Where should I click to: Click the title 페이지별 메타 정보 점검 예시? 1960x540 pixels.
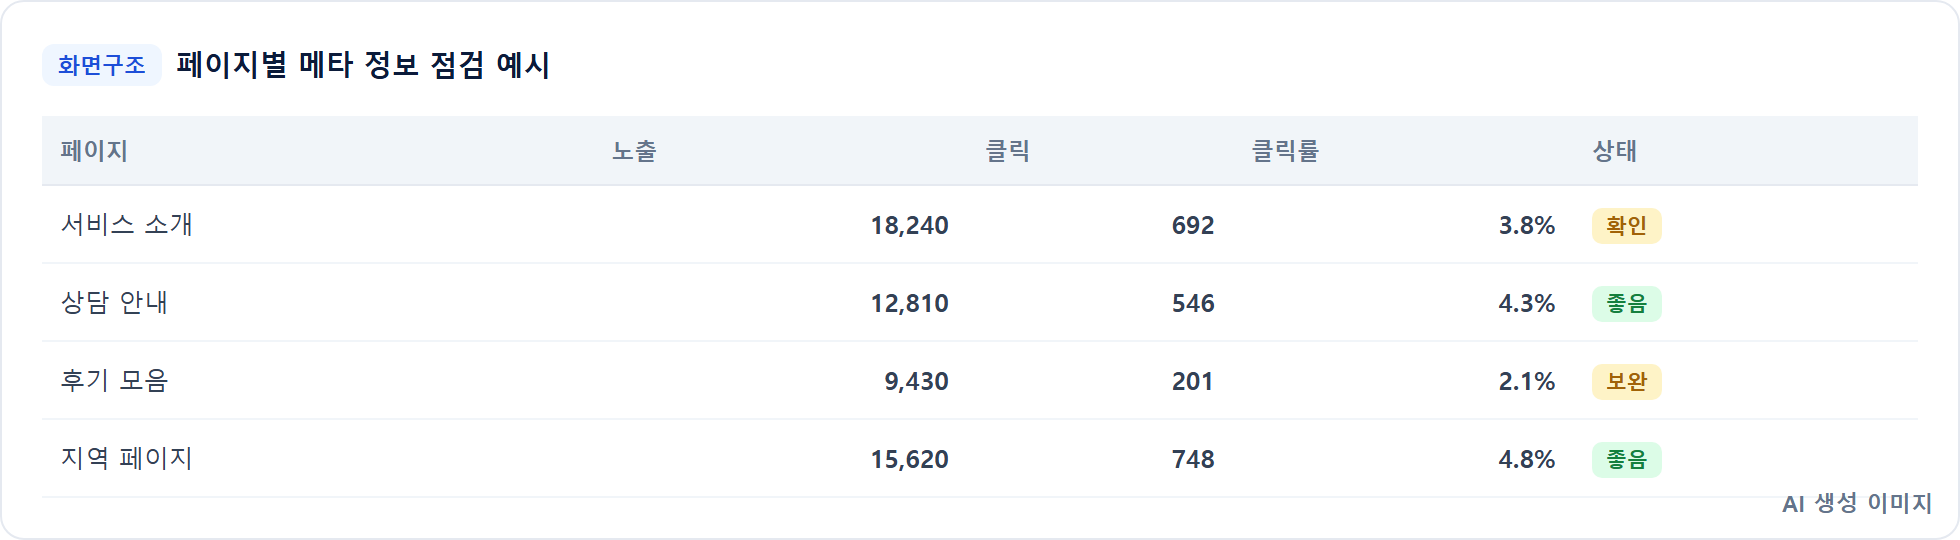[x=363, y=65]
